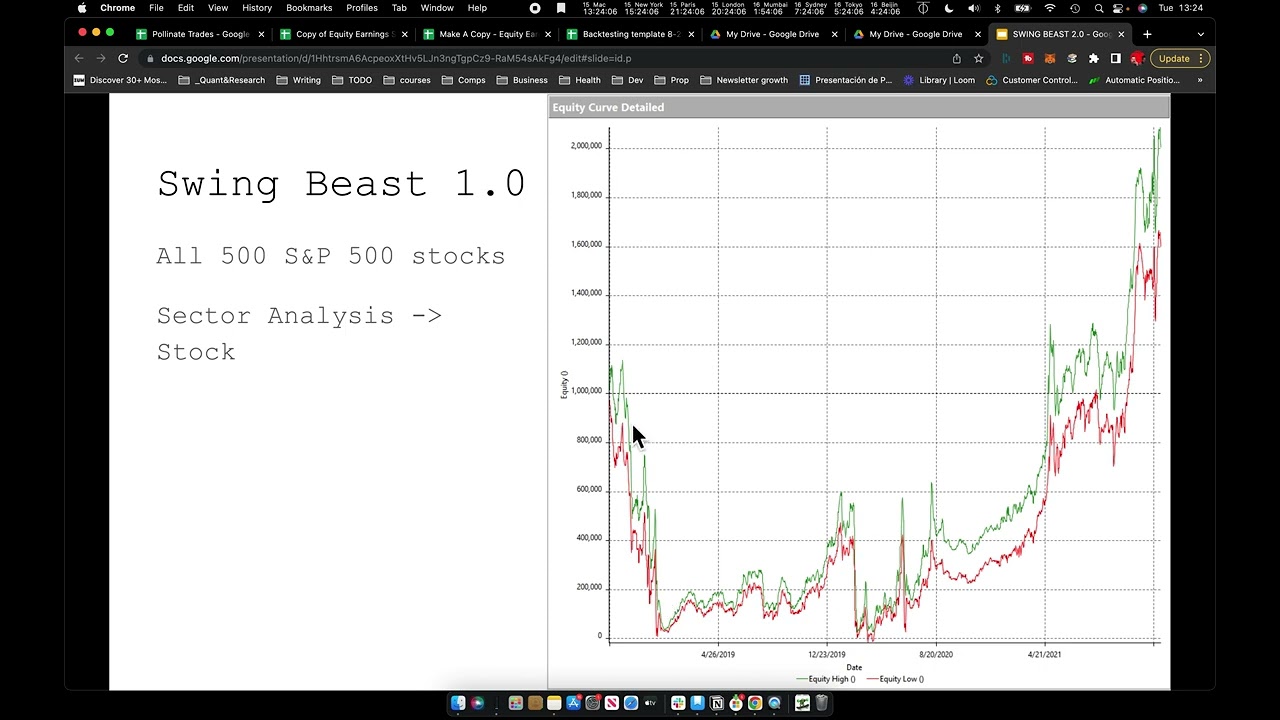Open Notion from the Dock
The image size is (1280, 720).
pyautogui.click(x=716, y=703)
